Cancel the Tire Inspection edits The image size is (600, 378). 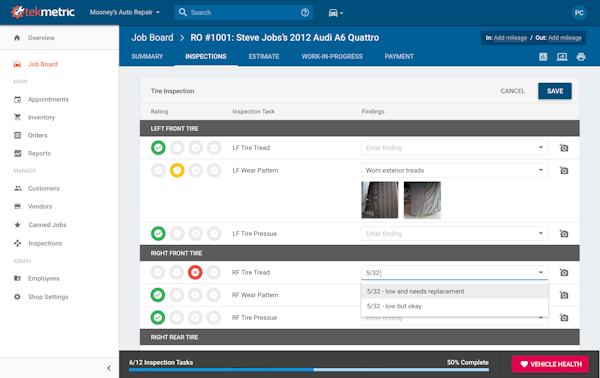pos(512,91)
